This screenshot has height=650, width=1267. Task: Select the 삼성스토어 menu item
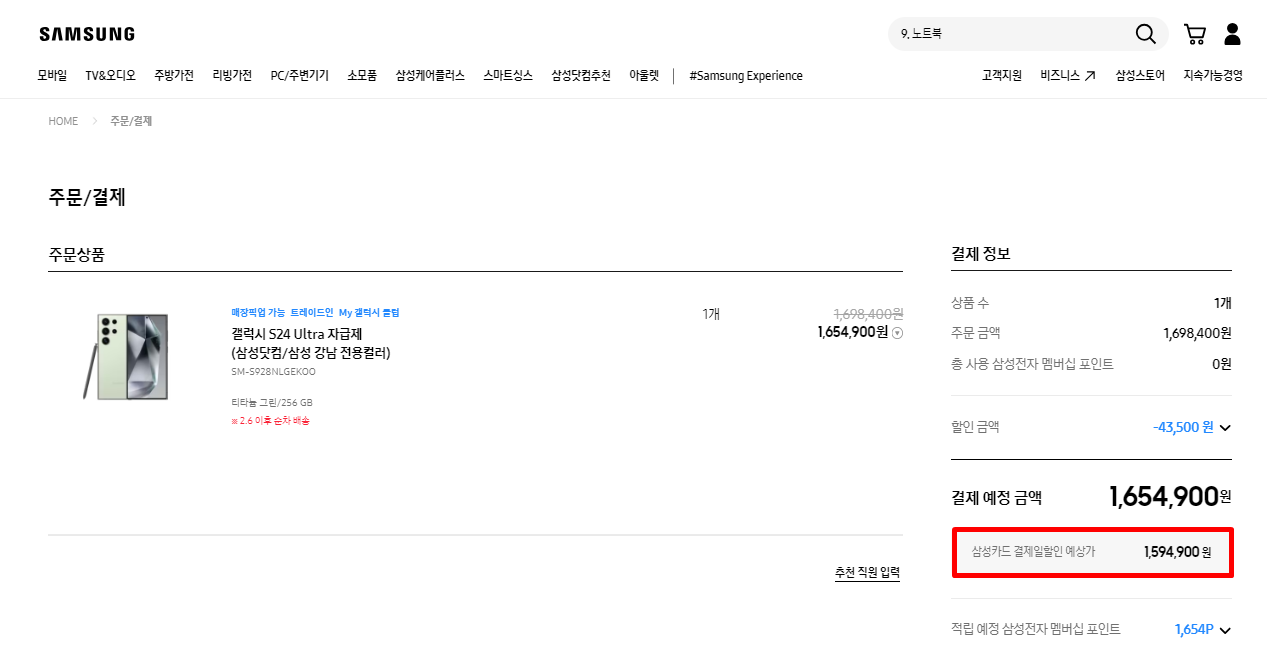tap(1139, 75)
